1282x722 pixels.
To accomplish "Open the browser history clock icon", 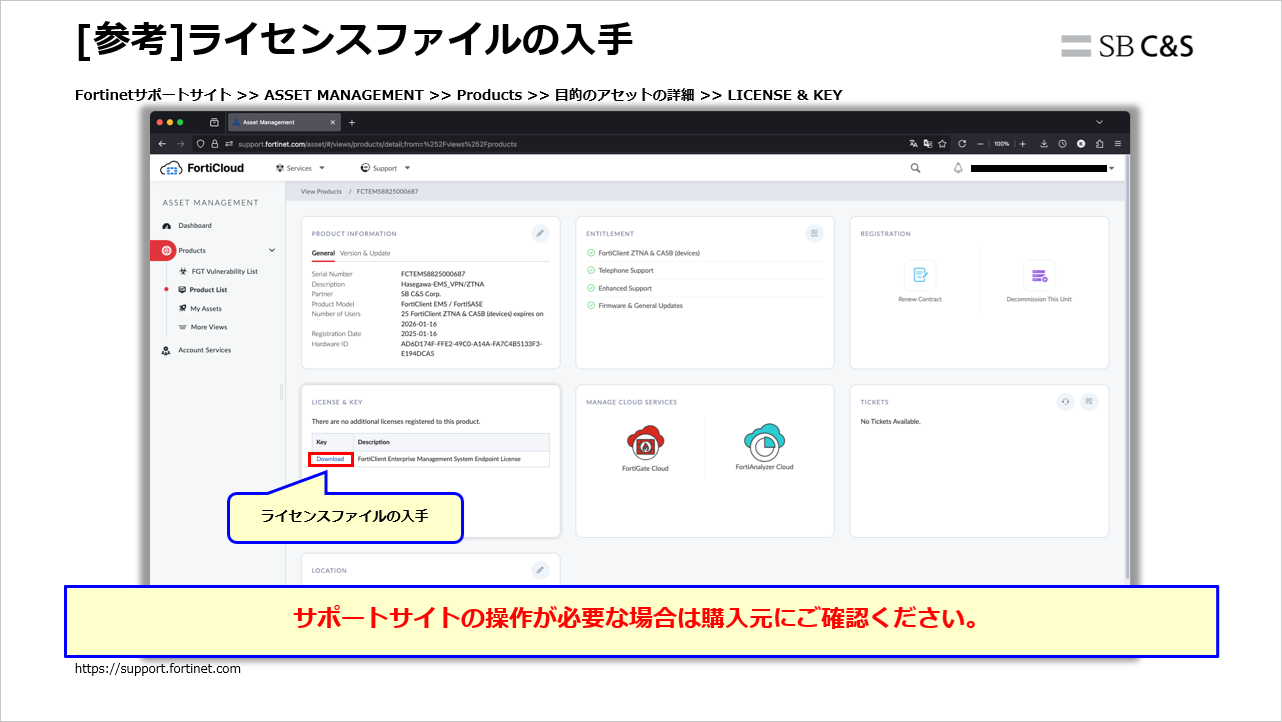I will 1062,144.
